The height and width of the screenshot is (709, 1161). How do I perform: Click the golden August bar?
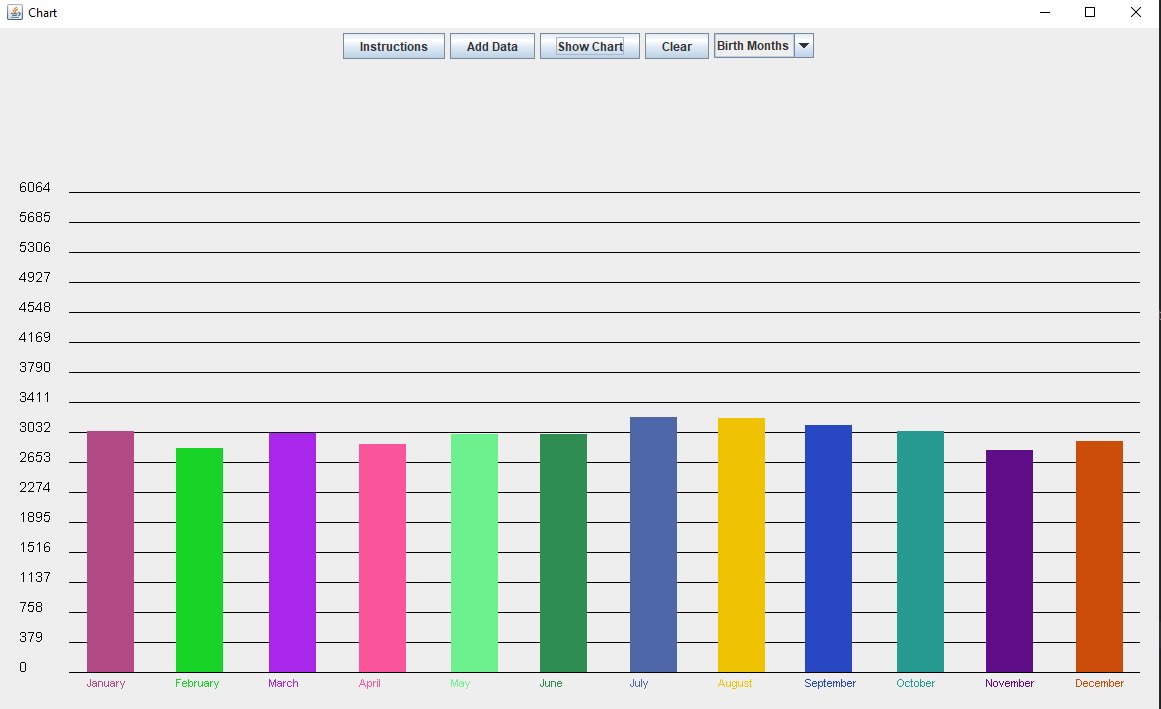740,540
